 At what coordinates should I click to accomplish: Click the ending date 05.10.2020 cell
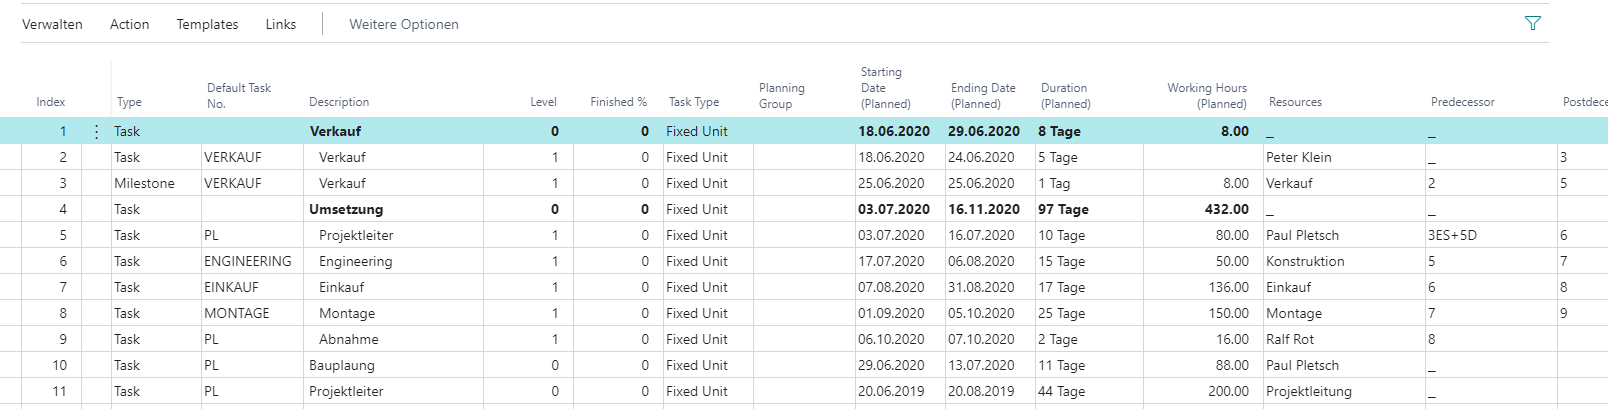(981, 313)
